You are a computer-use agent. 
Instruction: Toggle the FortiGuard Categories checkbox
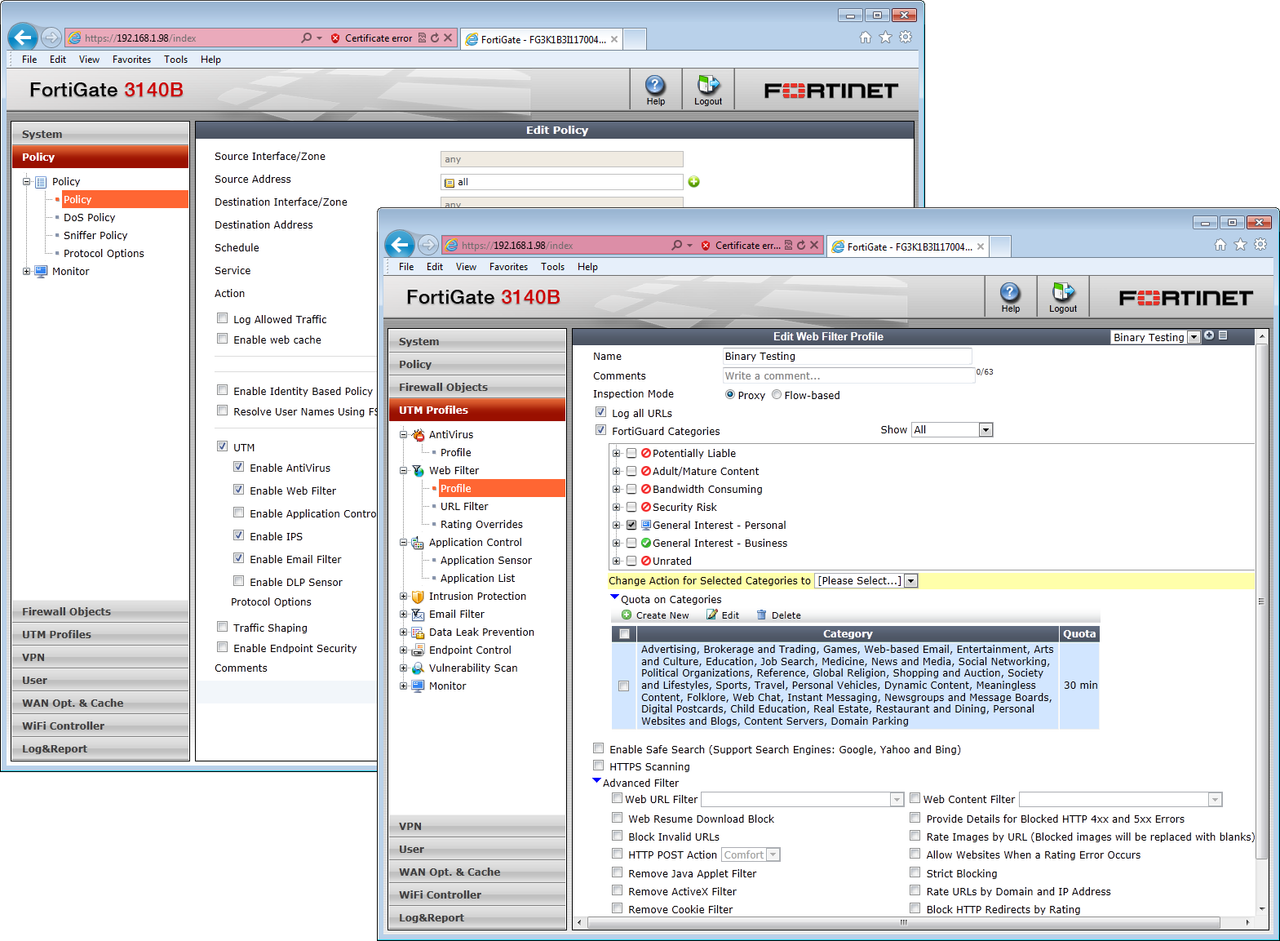[600, 431]
